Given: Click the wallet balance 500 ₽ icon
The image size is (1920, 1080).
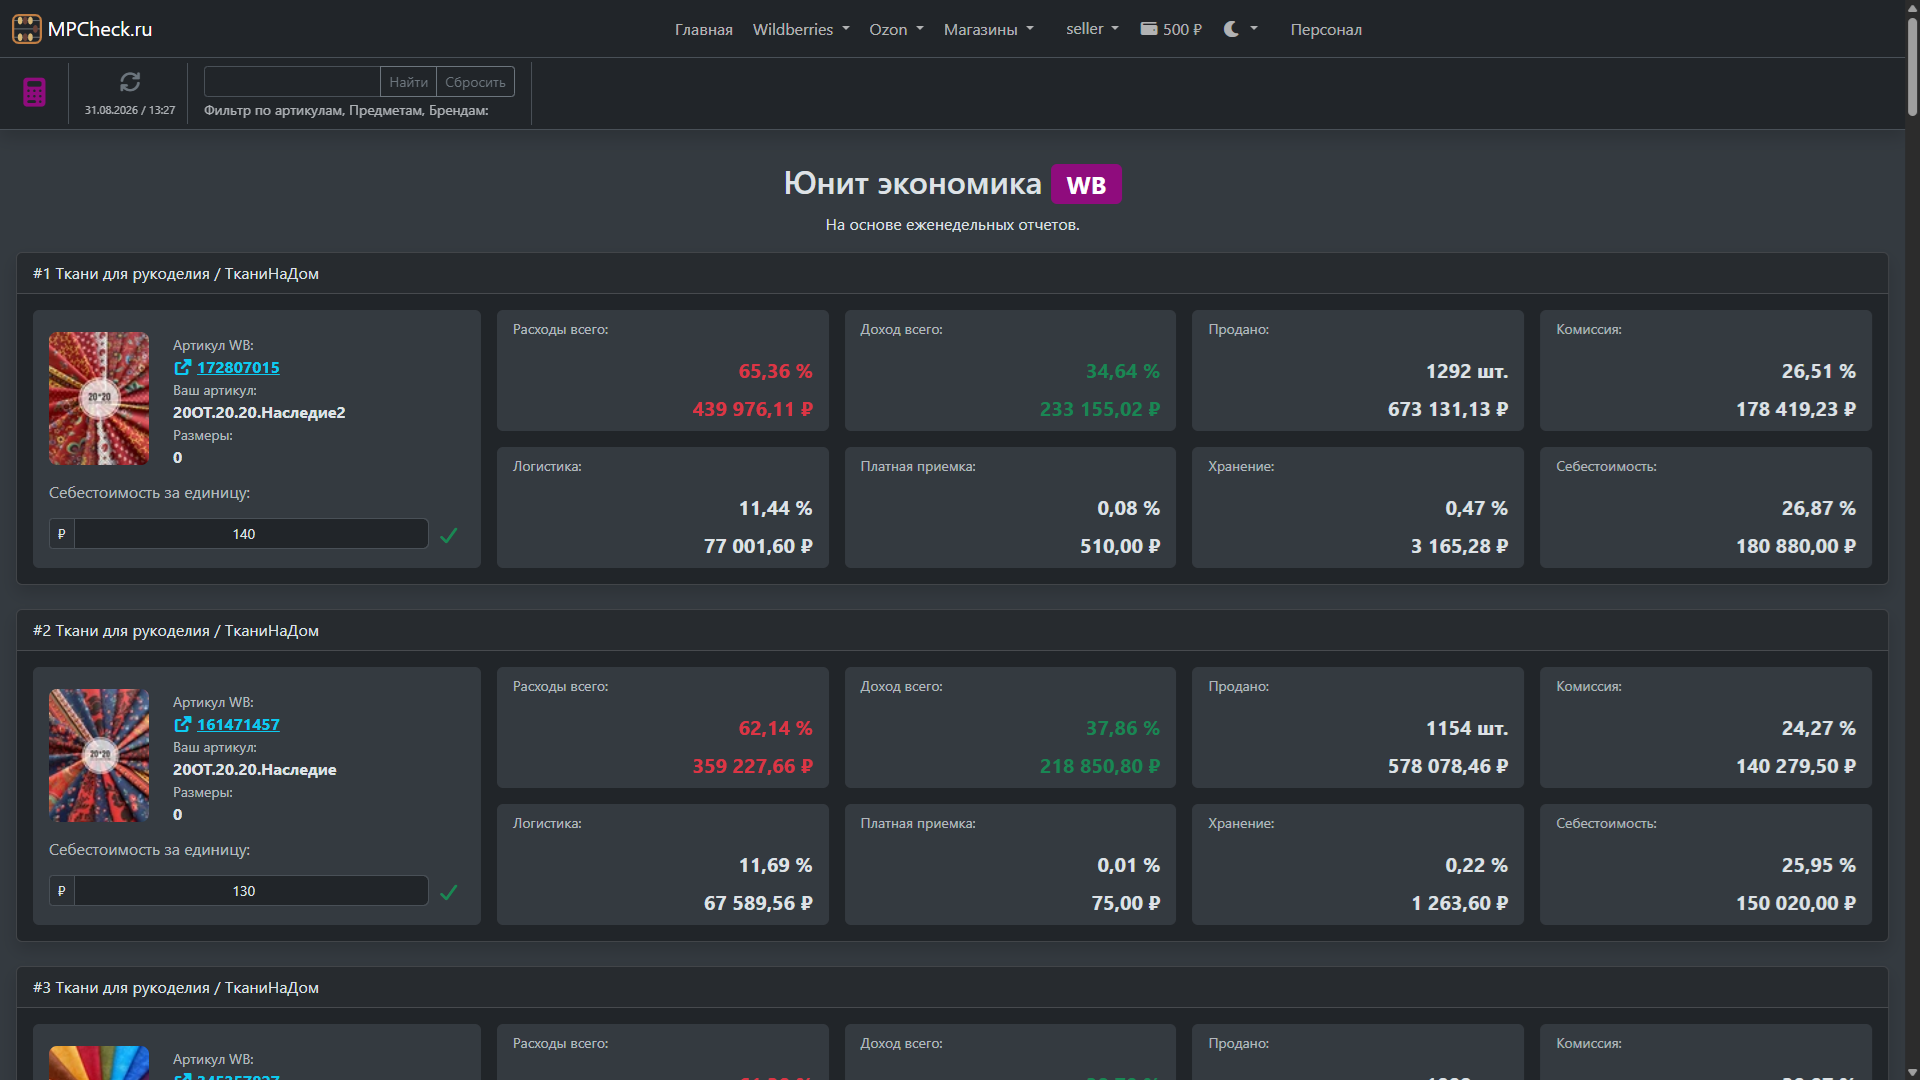Looking at the screenshot, I should coord(1149,29).
